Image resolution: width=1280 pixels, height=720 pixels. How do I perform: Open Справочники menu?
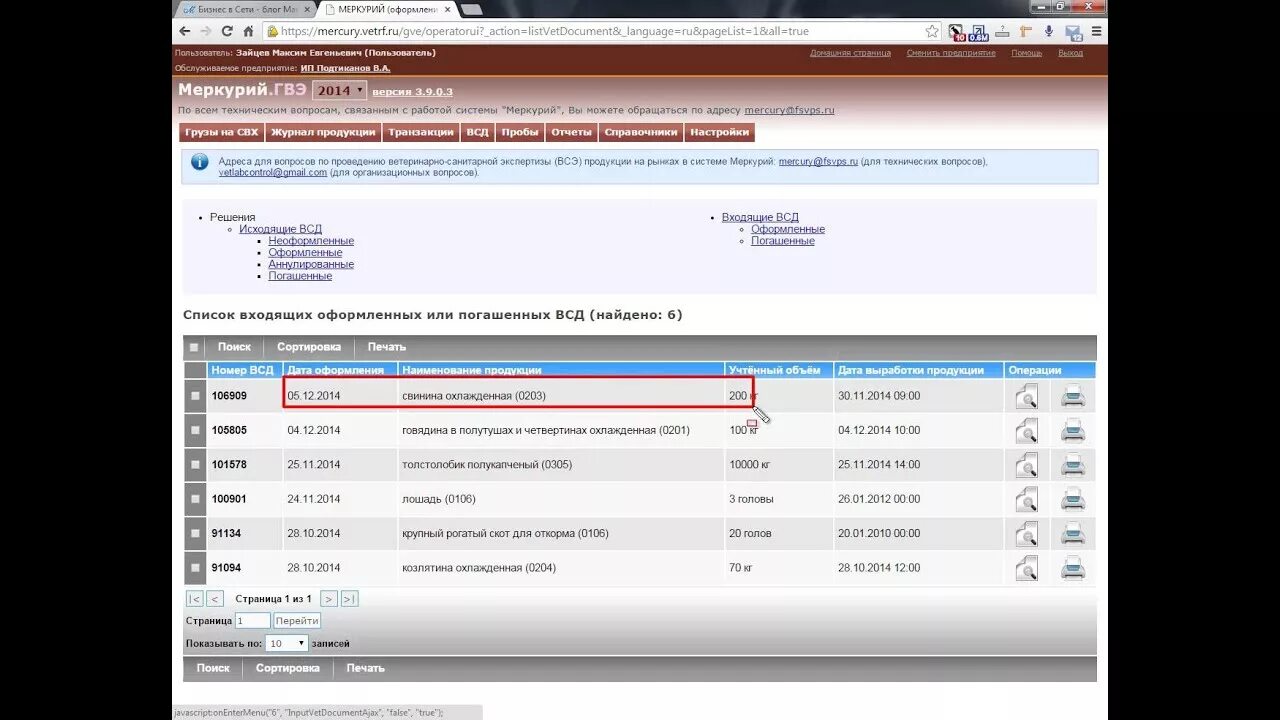tap(641, 132)
